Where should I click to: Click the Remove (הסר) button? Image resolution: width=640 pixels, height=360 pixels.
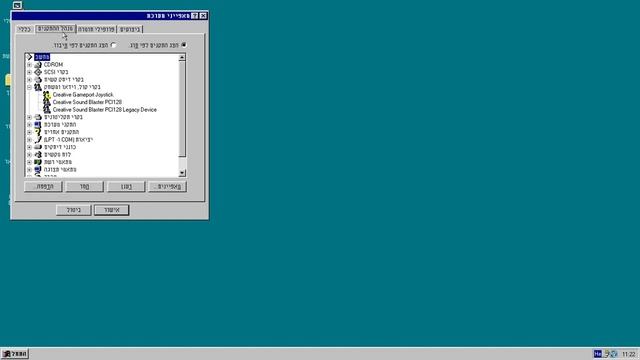(84, 187)
